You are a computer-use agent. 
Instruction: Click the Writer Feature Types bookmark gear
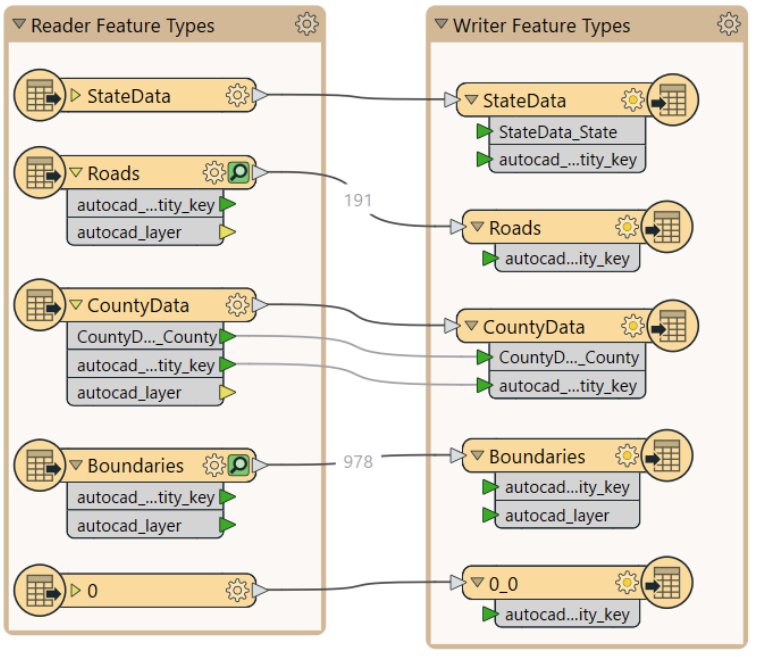coord(729,24)
